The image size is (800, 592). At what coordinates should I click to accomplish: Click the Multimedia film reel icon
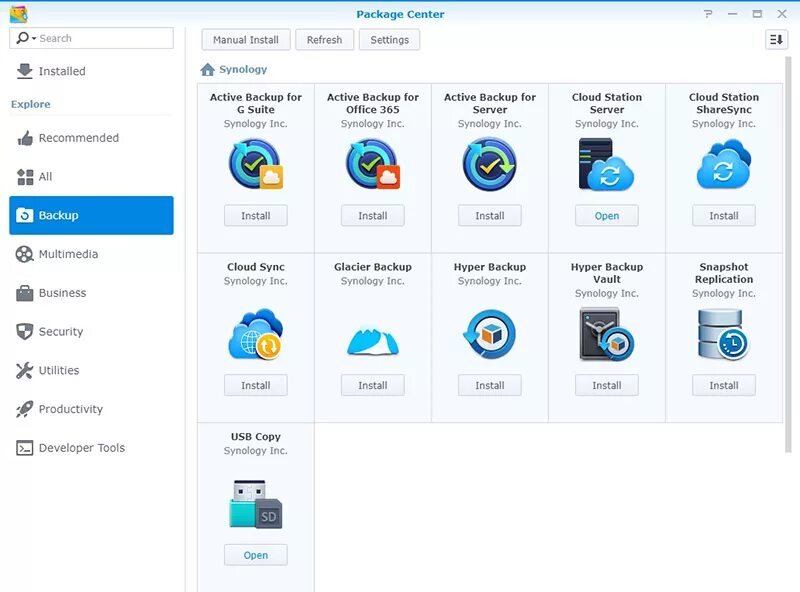[24, 254]
